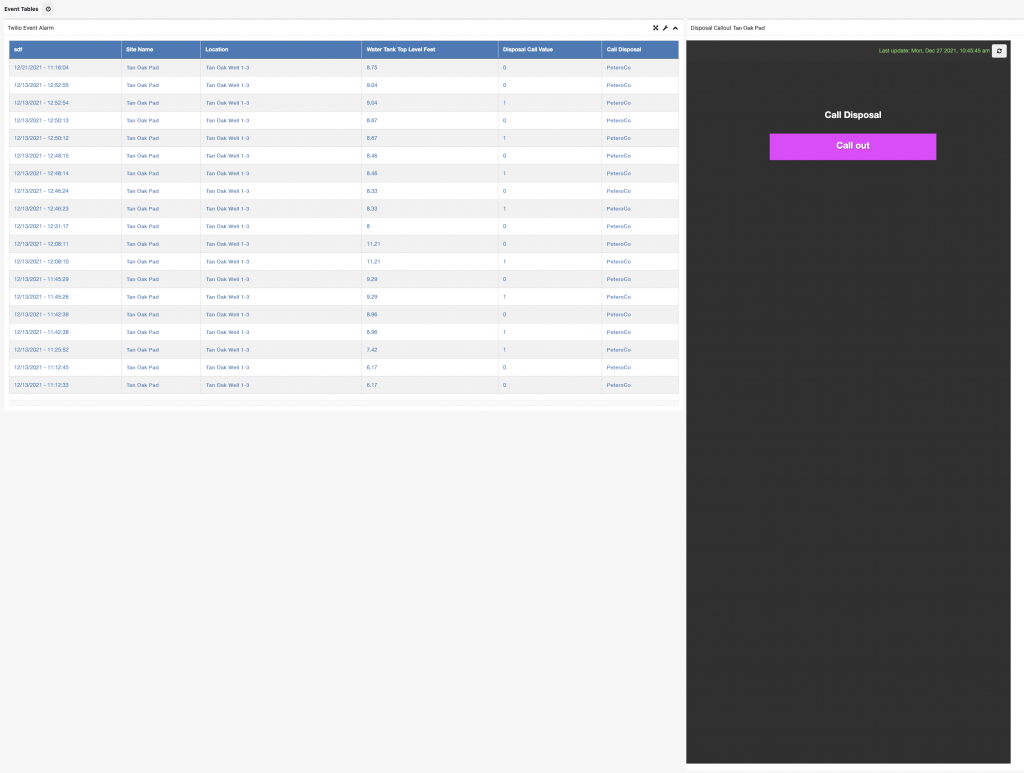1024x773 pixels.
Task: Open Twilio Event Alarm wrench settings
Action: [665, 28]
